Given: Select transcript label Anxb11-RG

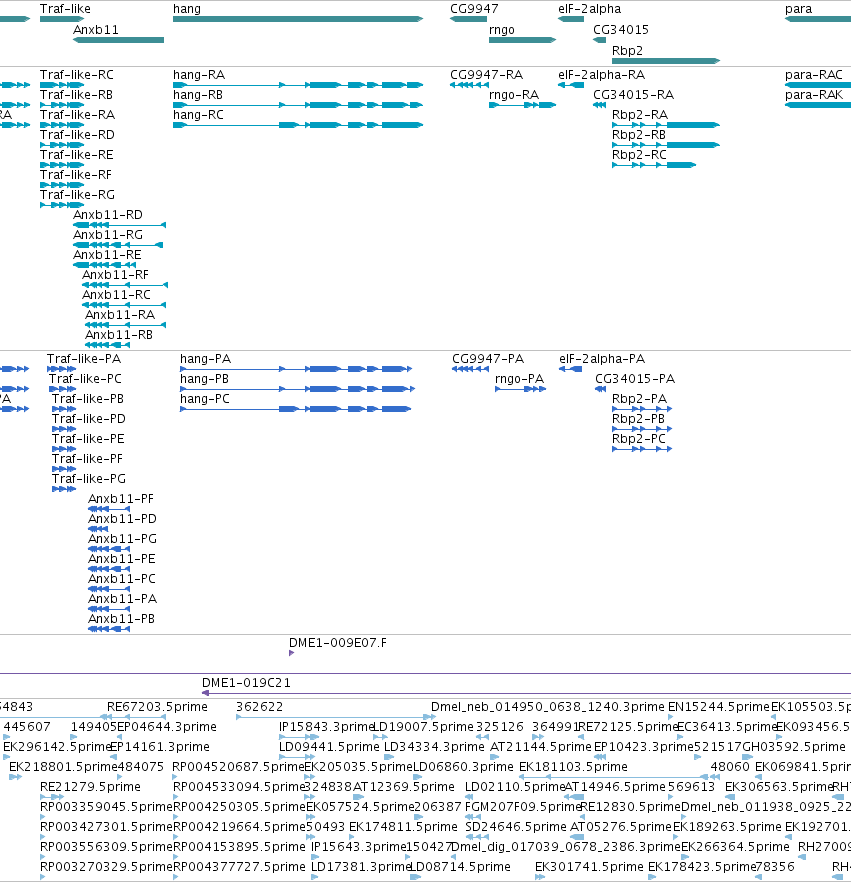Looking at the screenshot, I should (108, 235).
